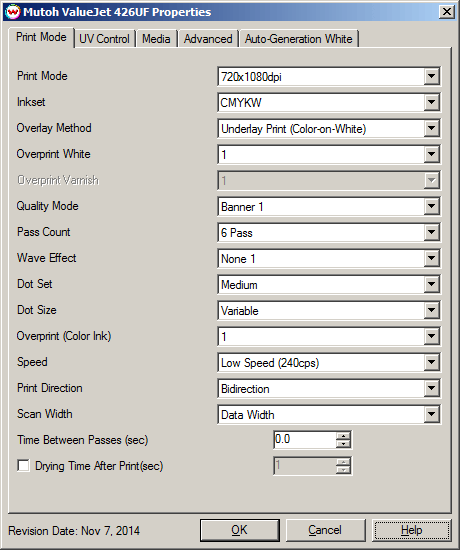This screenshot has height=550, width=460.
Task: Click the Wave Effect label
Action: 47,258
